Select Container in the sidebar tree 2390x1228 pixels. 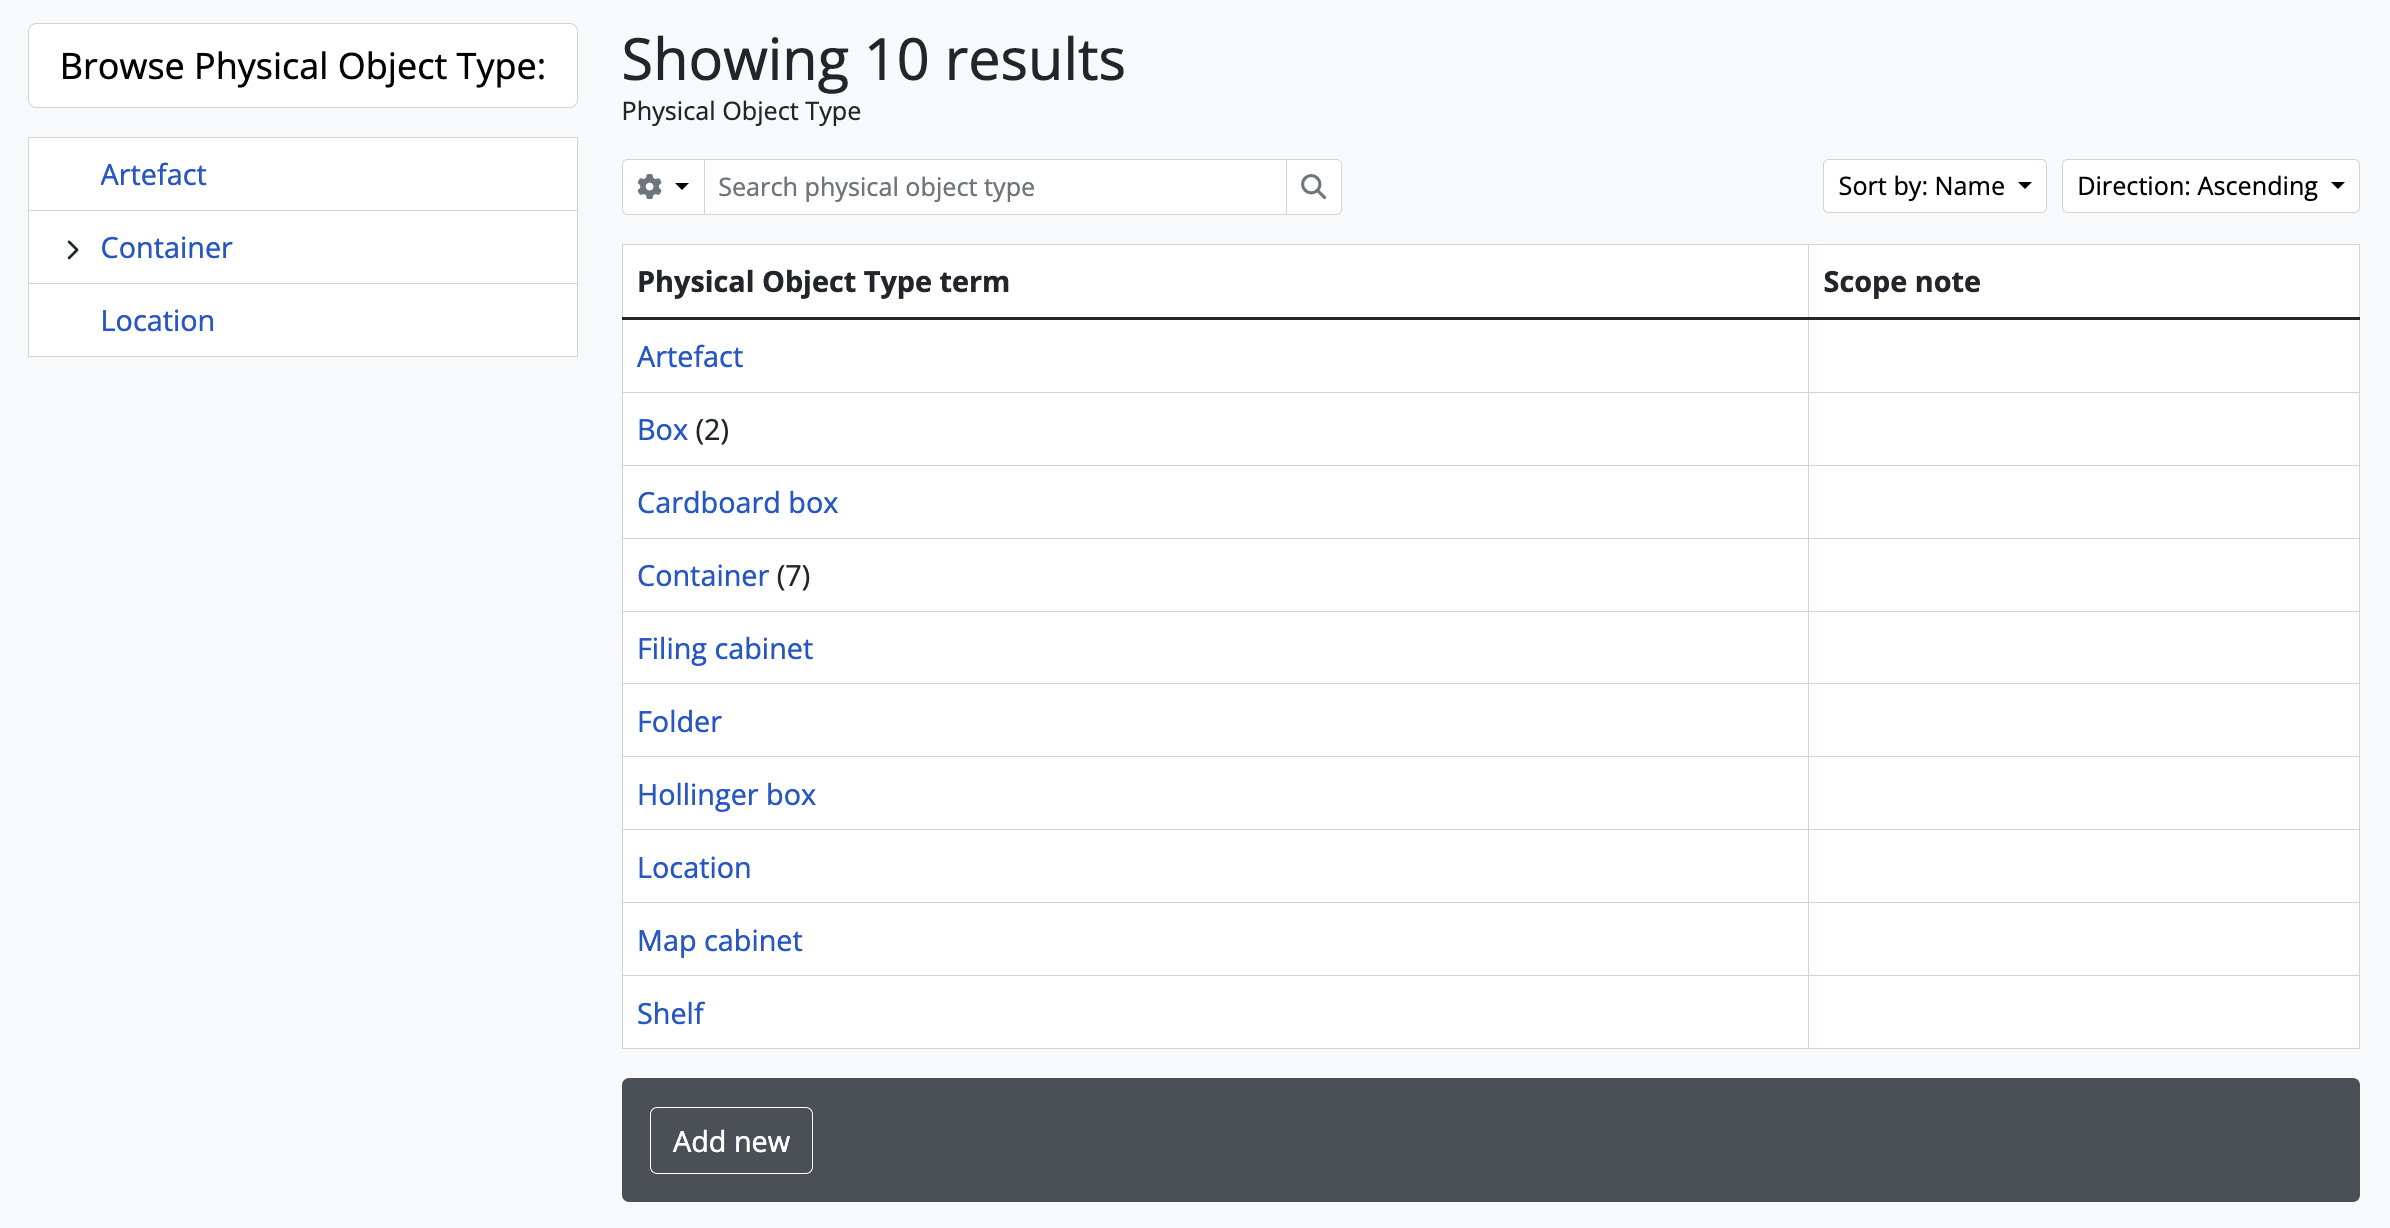(x=166, y=248)
